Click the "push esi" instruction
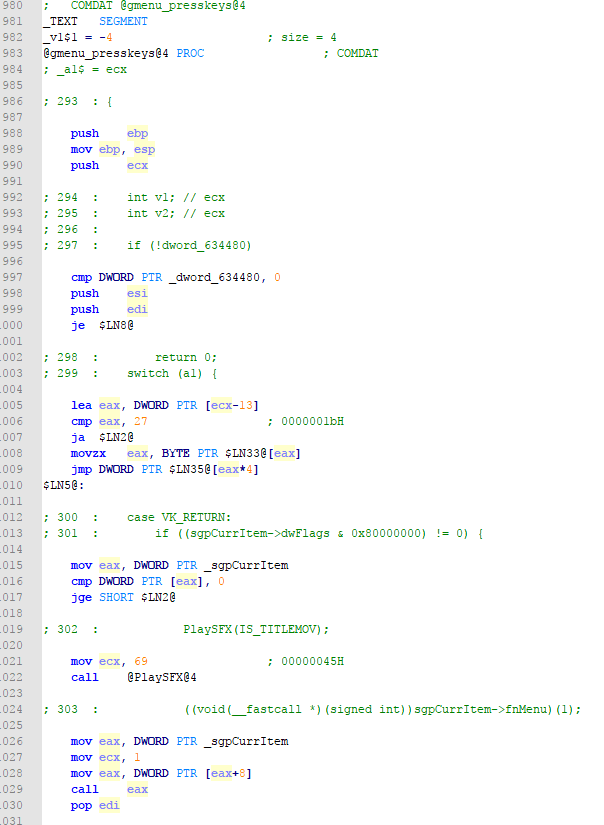This screenshot has width=604, height=825. tap(109, 294)
